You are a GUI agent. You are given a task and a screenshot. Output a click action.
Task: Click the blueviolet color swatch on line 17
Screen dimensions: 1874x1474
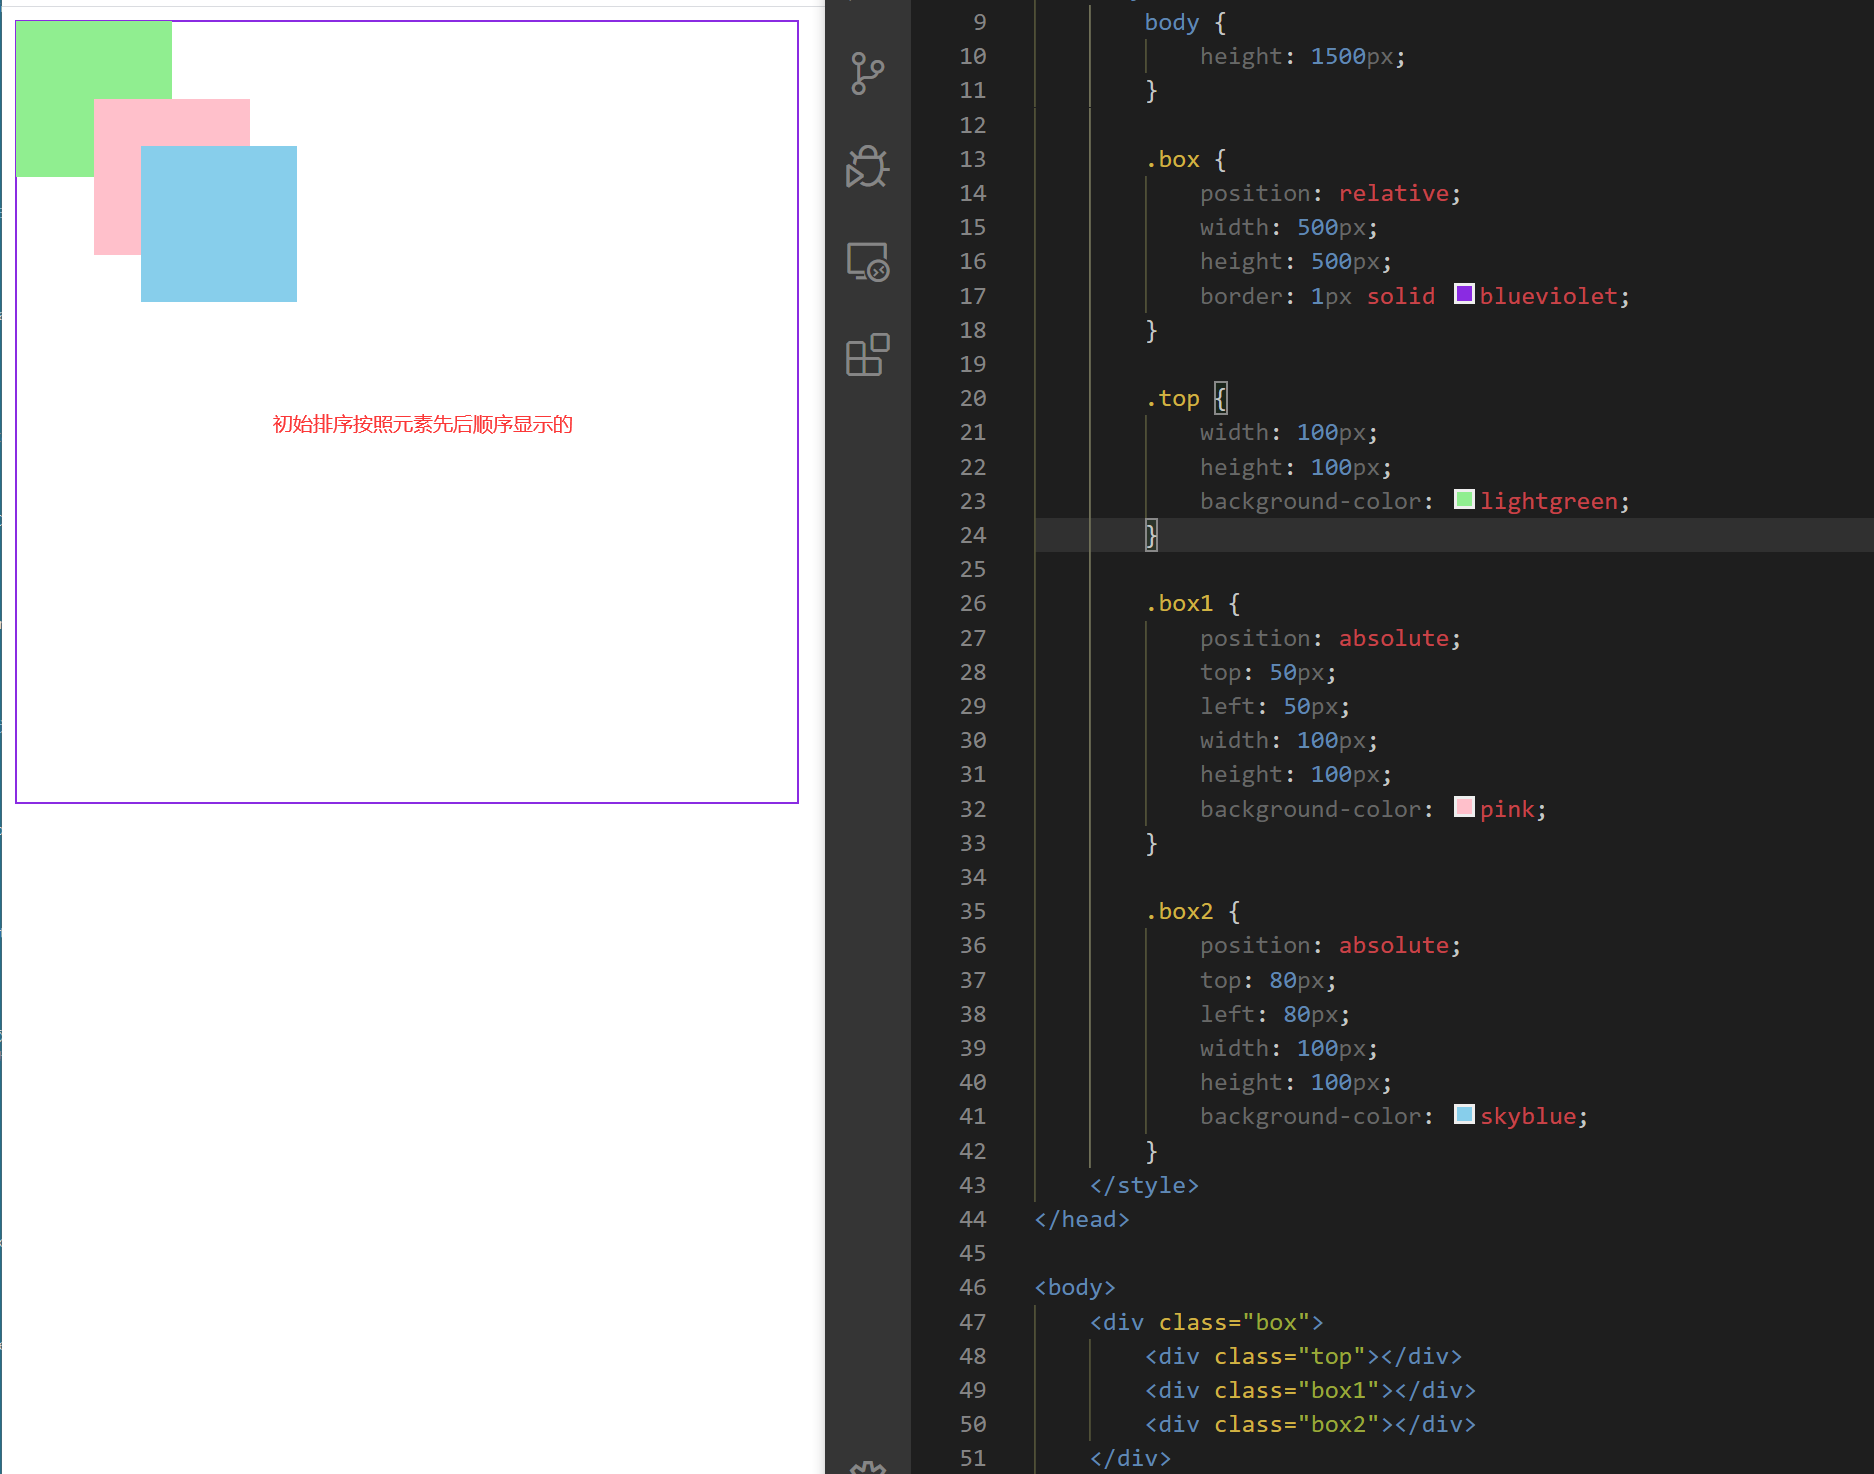point(1464,294)
